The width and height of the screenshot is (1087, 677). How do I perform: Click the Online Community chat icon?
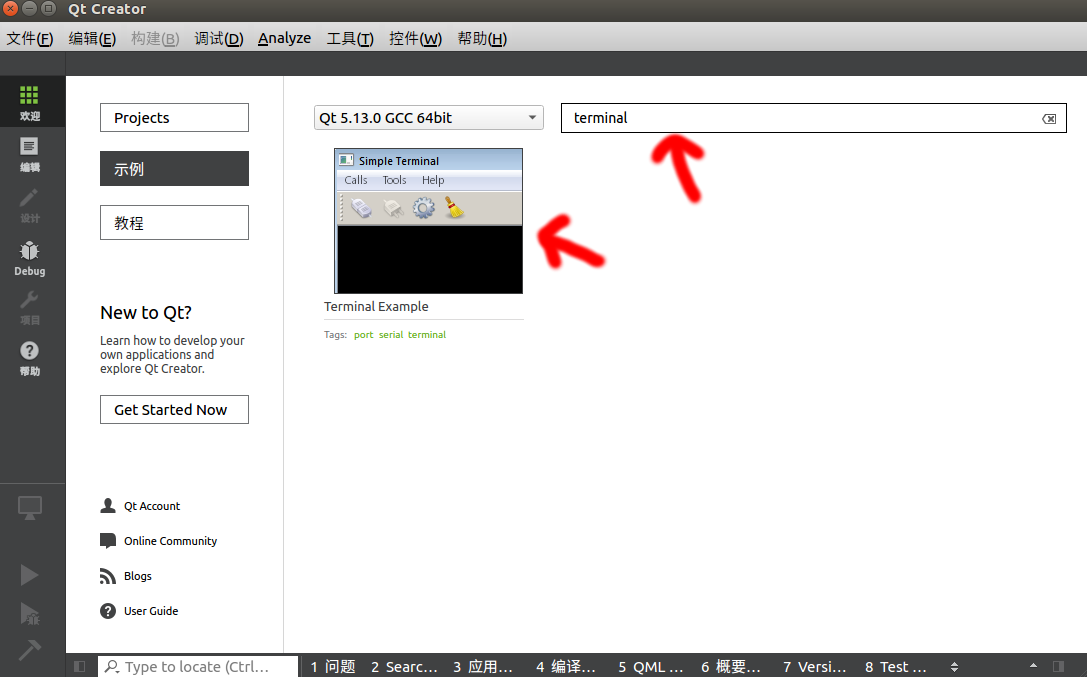[107, 541]
